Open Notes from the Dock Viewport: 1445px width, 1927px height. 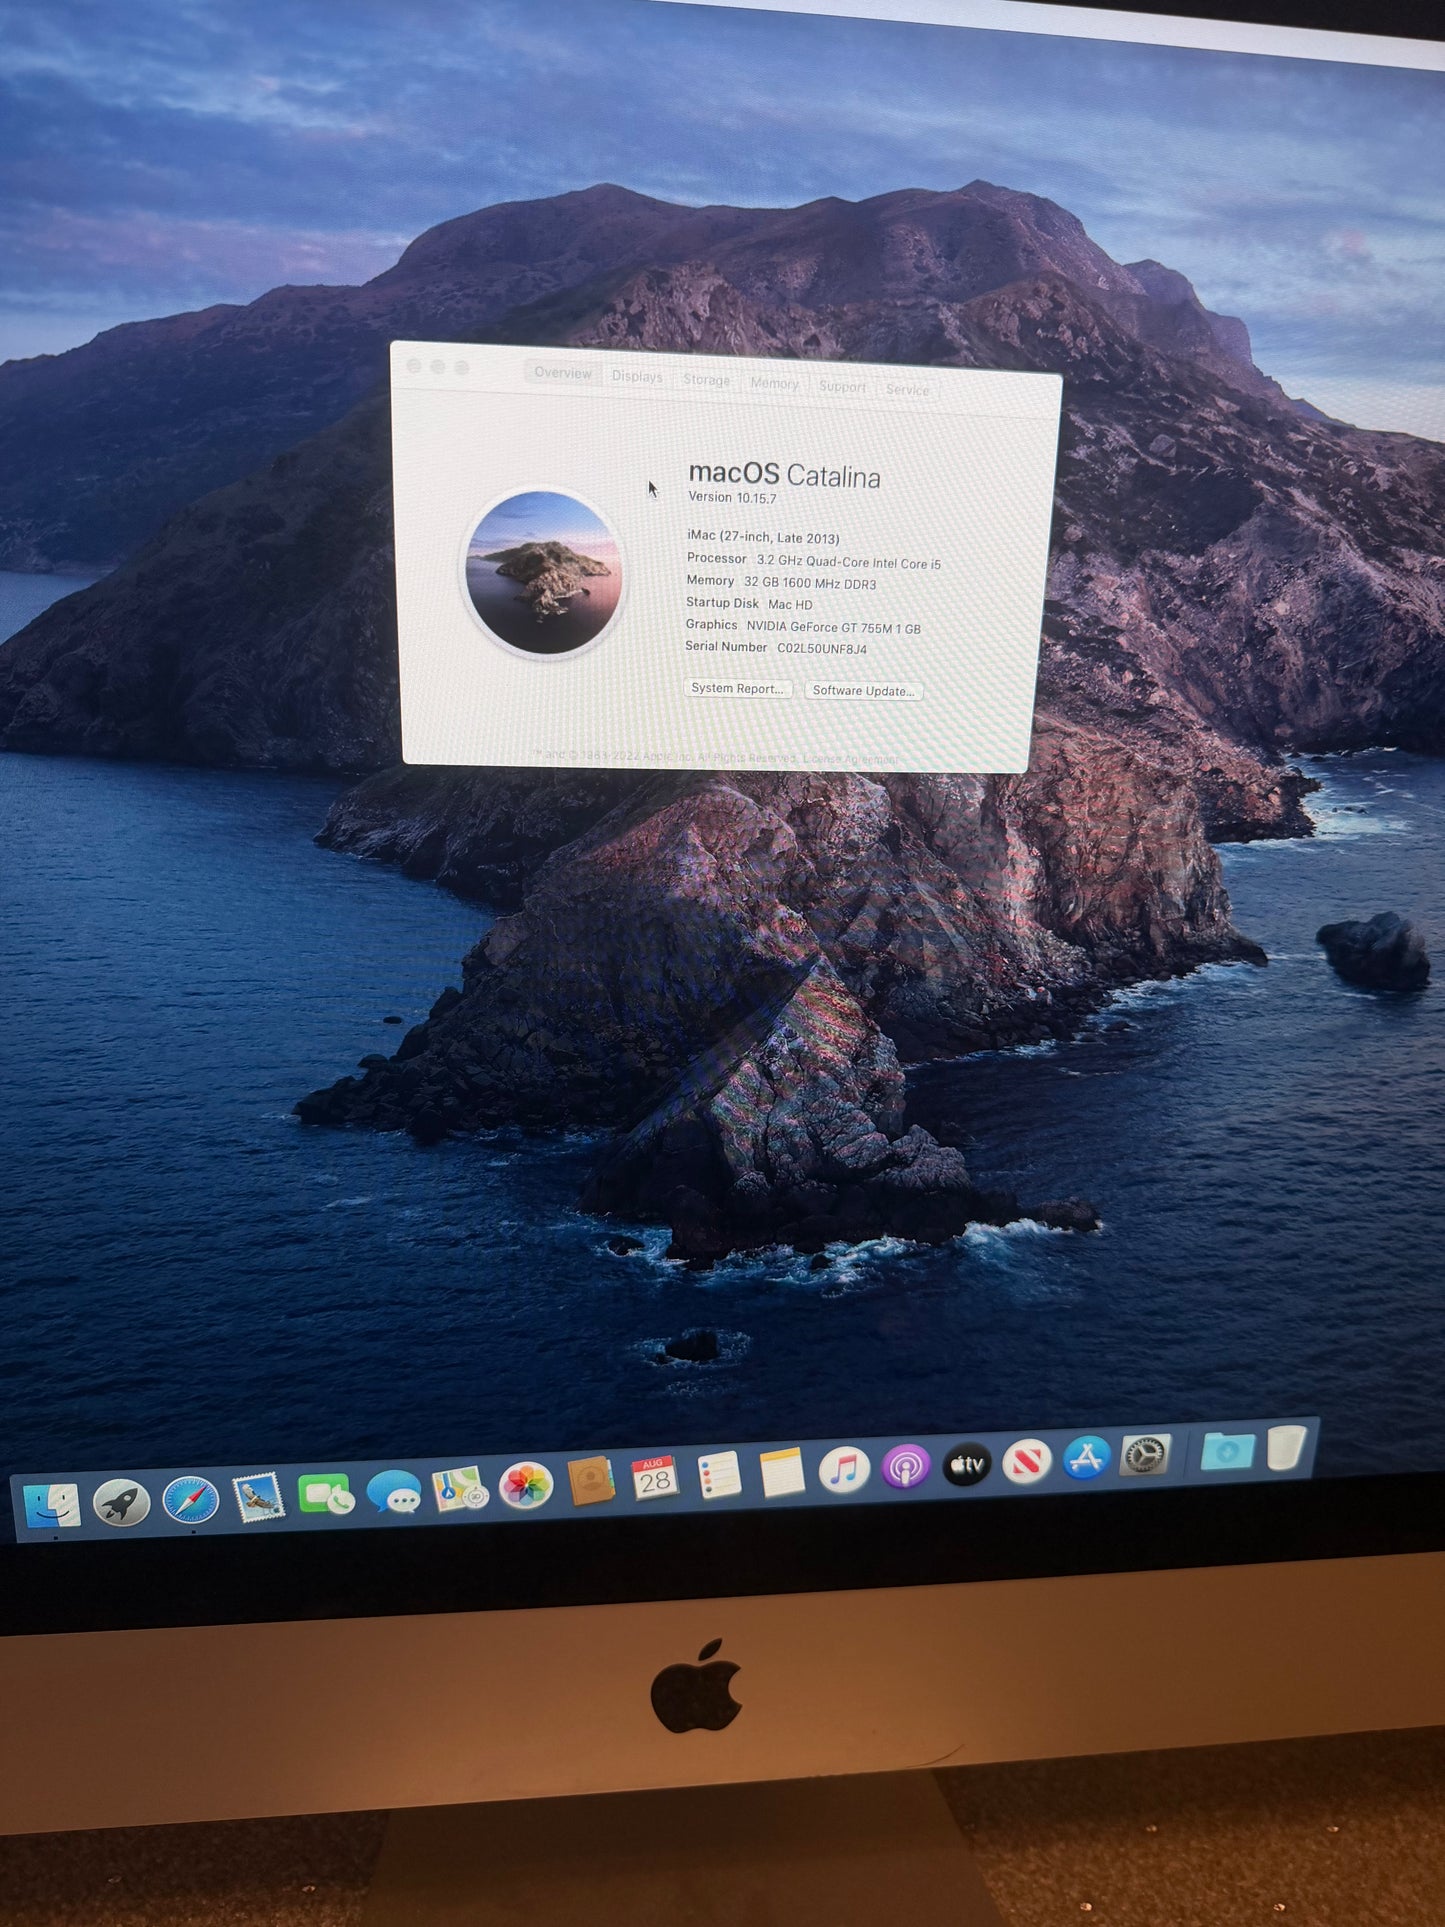click(781, 1473)
